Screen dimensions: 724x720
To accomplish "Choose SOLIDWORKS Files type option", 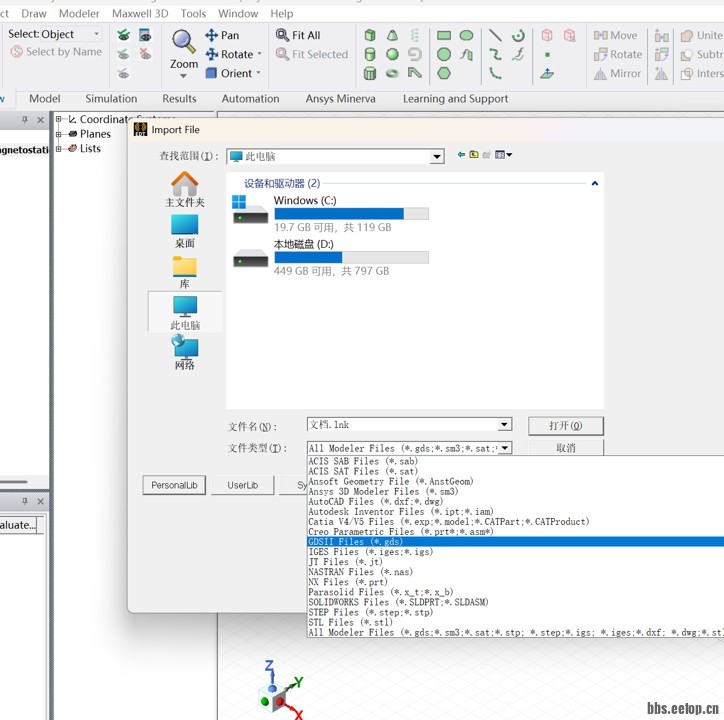I will click(x=515, y=602).
